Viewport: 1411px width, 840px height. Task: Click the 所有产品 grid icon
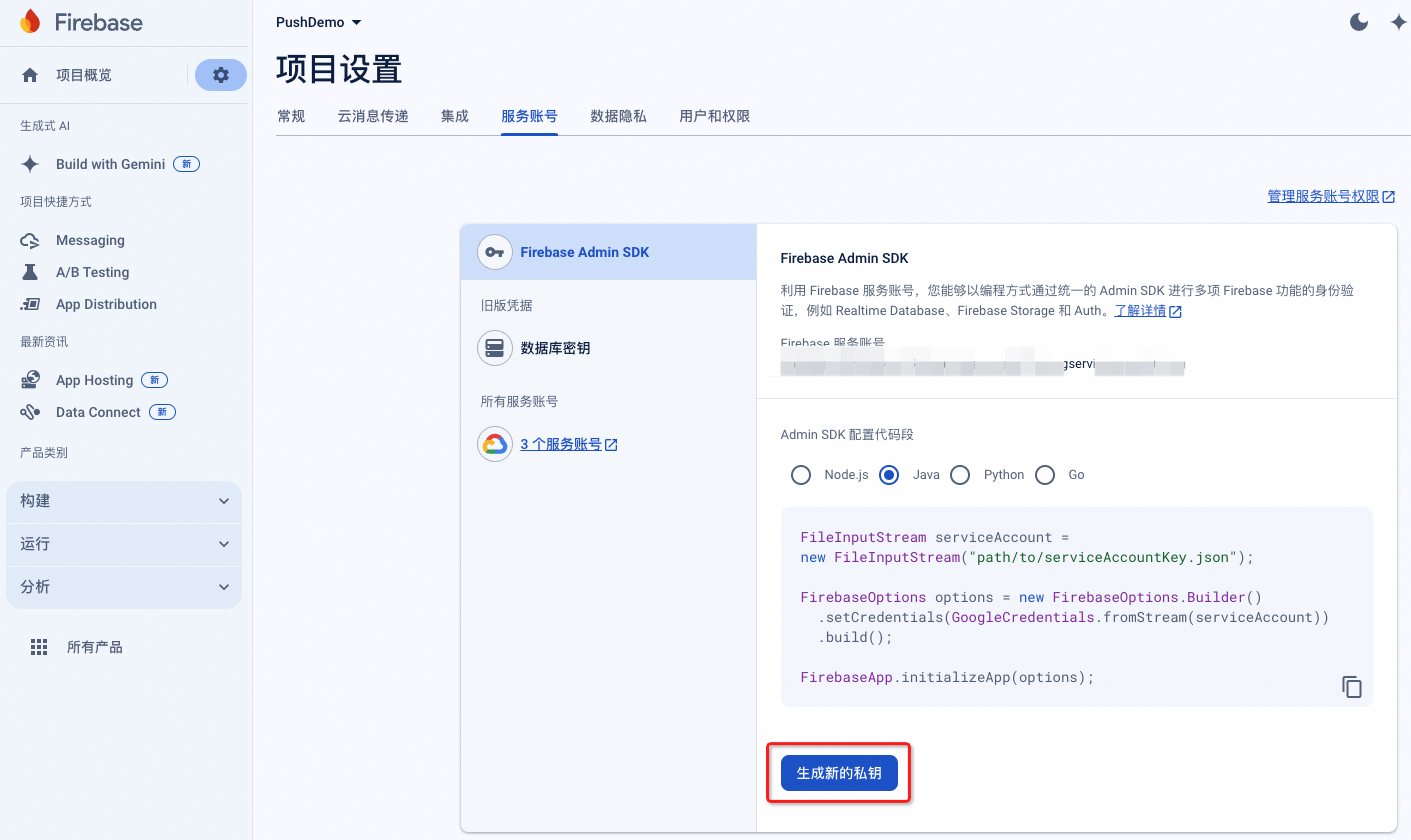pos(39,647)
